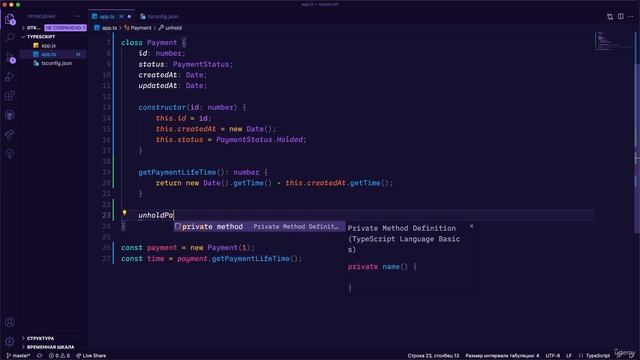Collapse the TYPESCRIPT folder section

click(41, 37)
